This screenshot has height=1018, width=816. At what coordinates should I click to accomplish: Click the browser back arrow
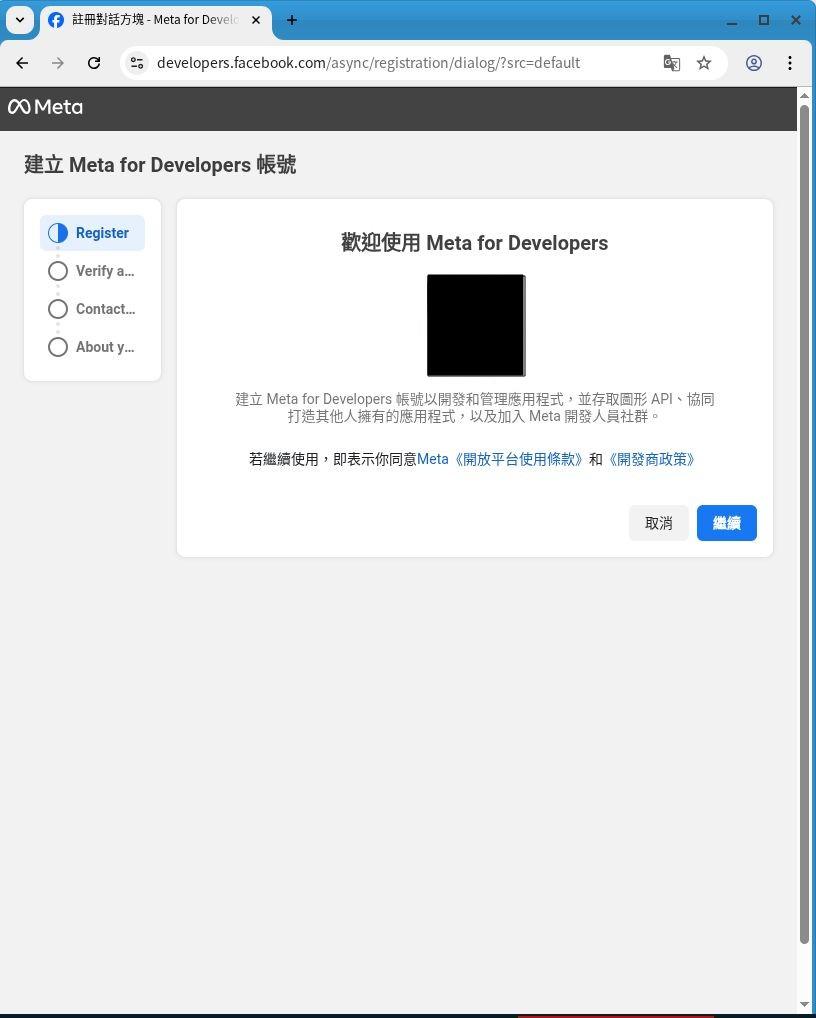coord(22,63)
